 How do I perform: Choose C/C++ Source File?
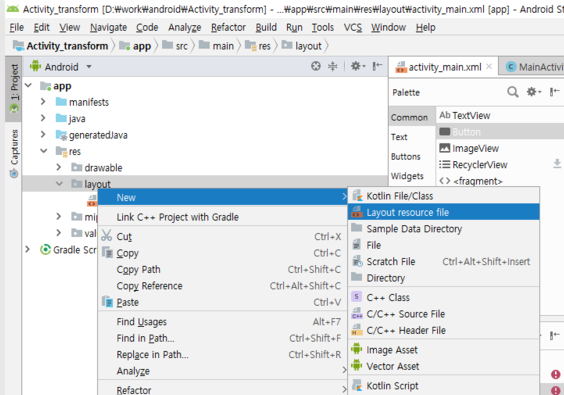click(x=444, y=314)
